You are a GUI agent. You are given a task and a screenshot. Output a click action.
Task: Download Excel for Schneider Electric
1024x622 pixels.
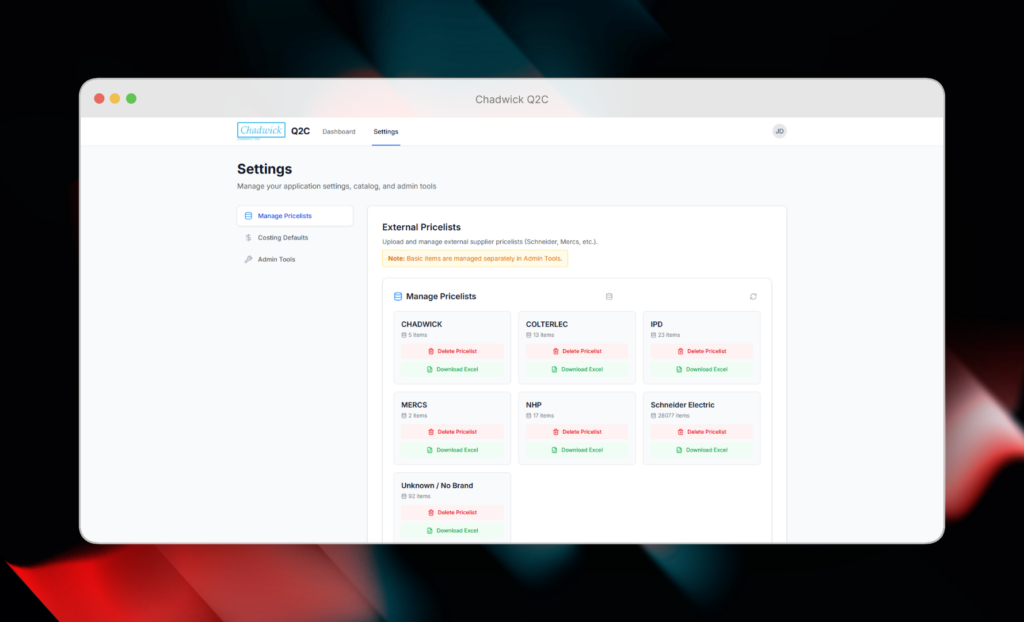(701, 450)
